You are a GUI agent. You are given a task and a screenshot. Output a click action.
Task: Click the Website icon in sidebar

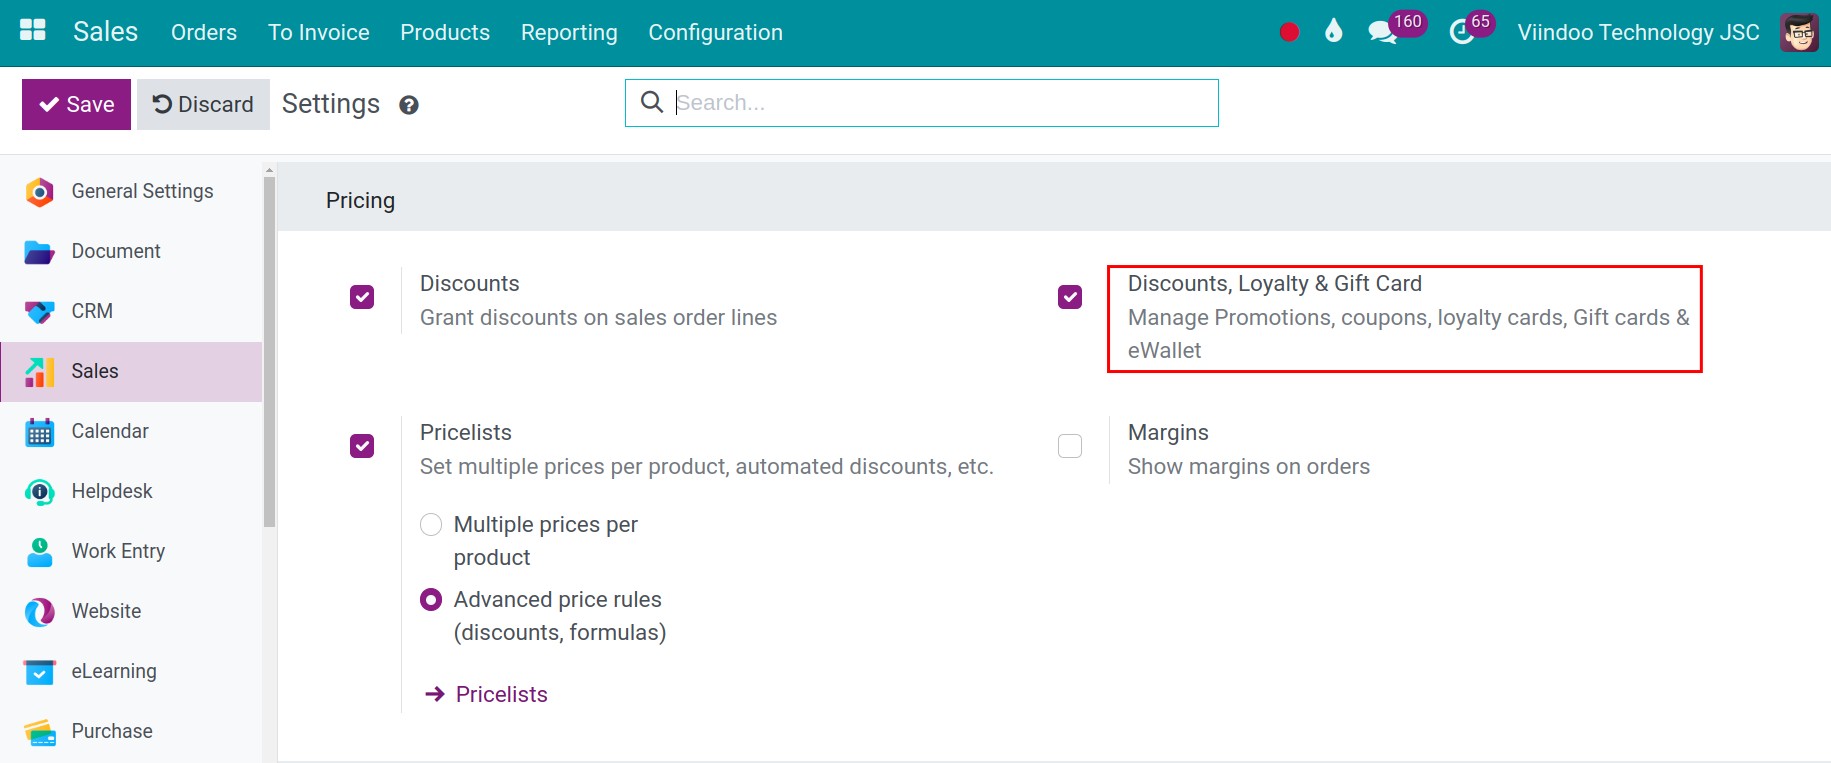[x=39, y=611]
